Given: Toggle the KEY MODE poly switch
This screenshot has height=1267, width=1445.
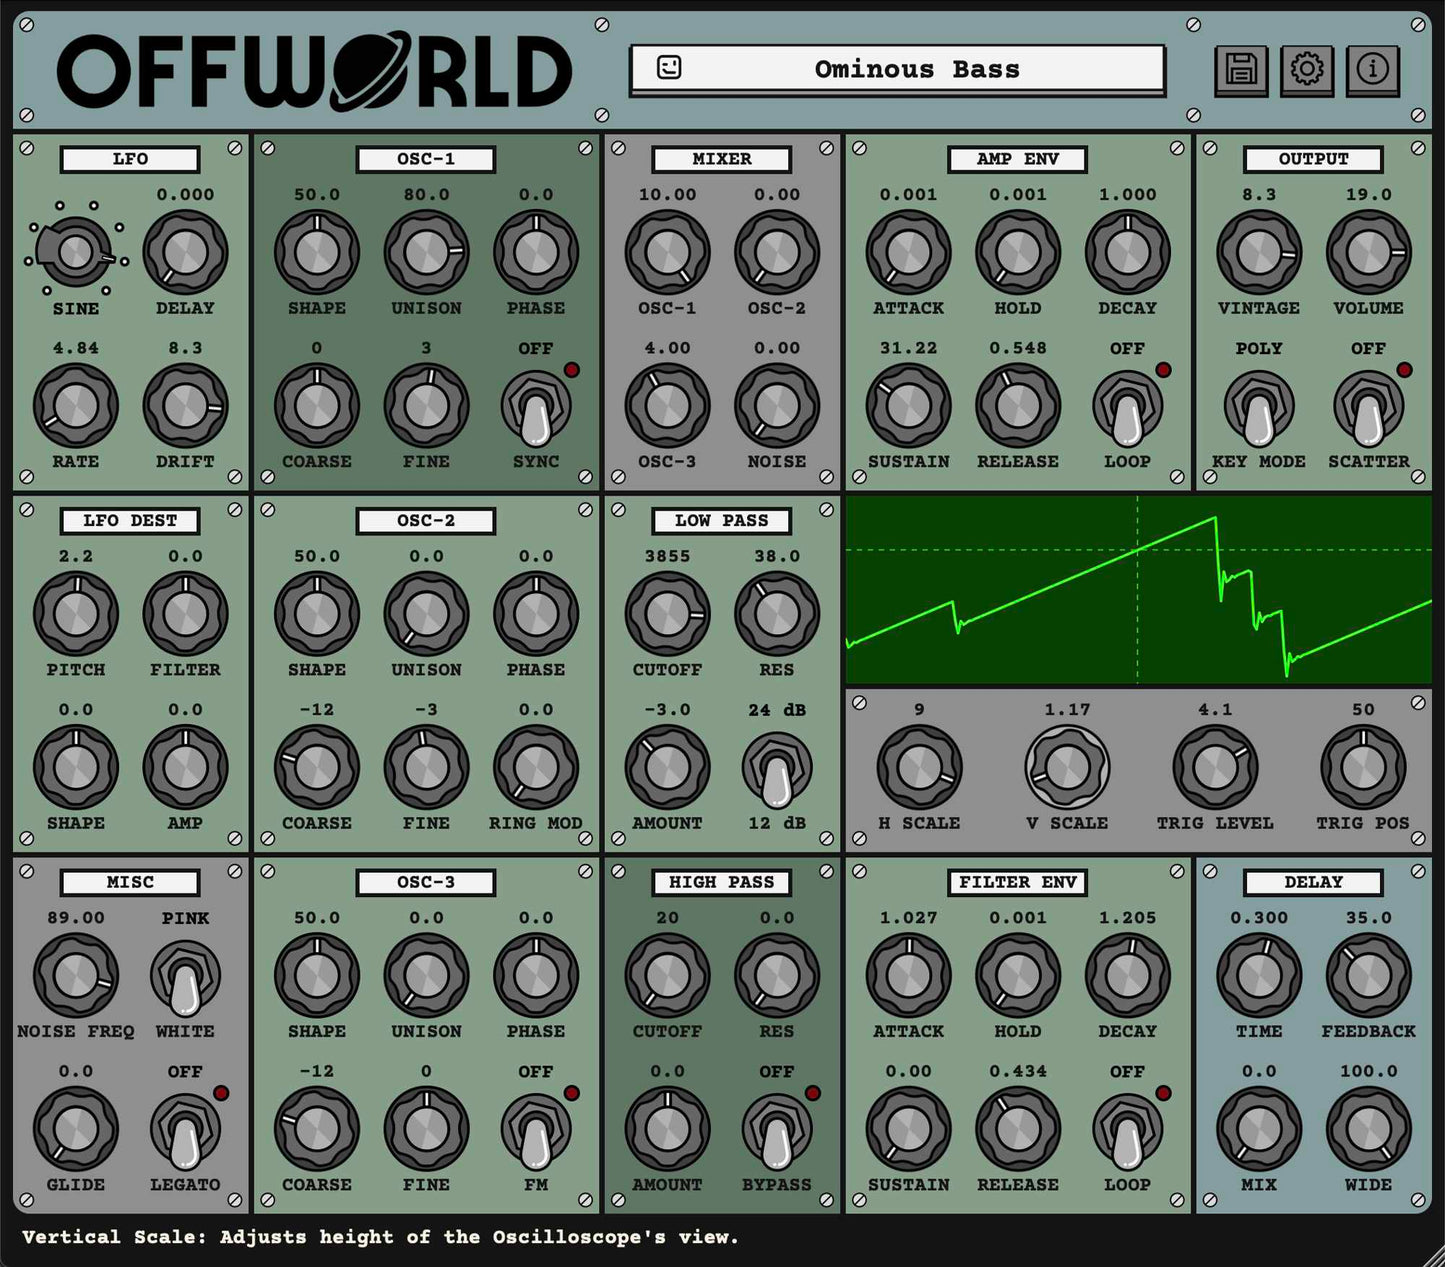Looking at the screenshot, I should coord(1259,408).
